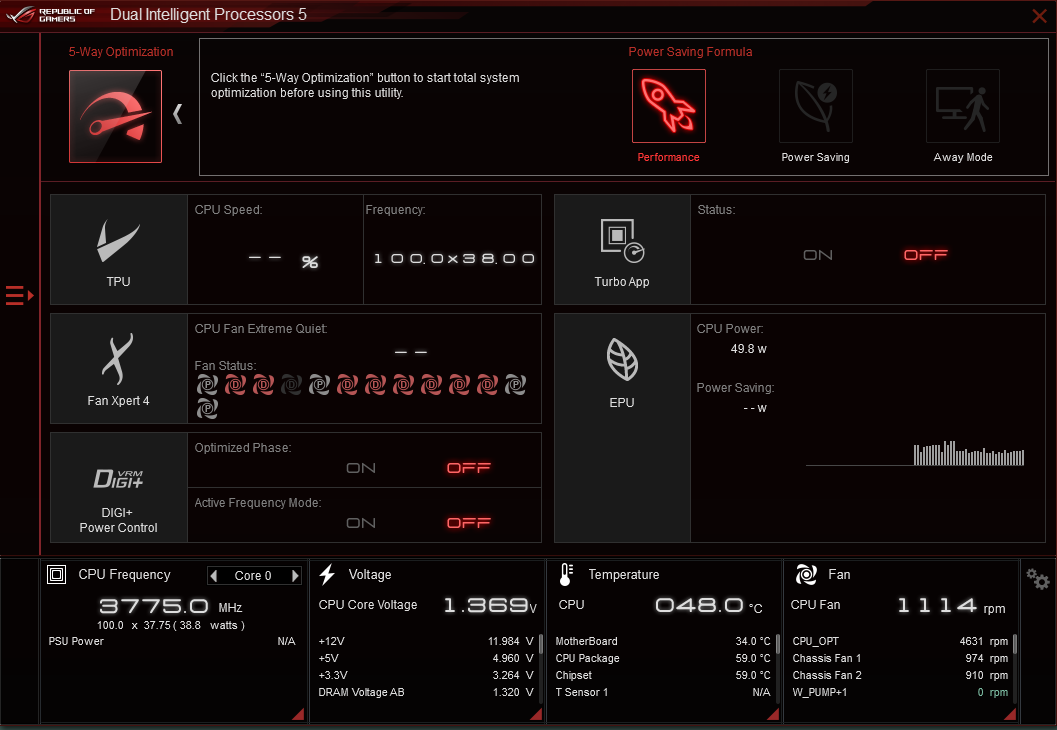
Task: Click the CPU_OPT fan speed row
Action: (900, 641)
